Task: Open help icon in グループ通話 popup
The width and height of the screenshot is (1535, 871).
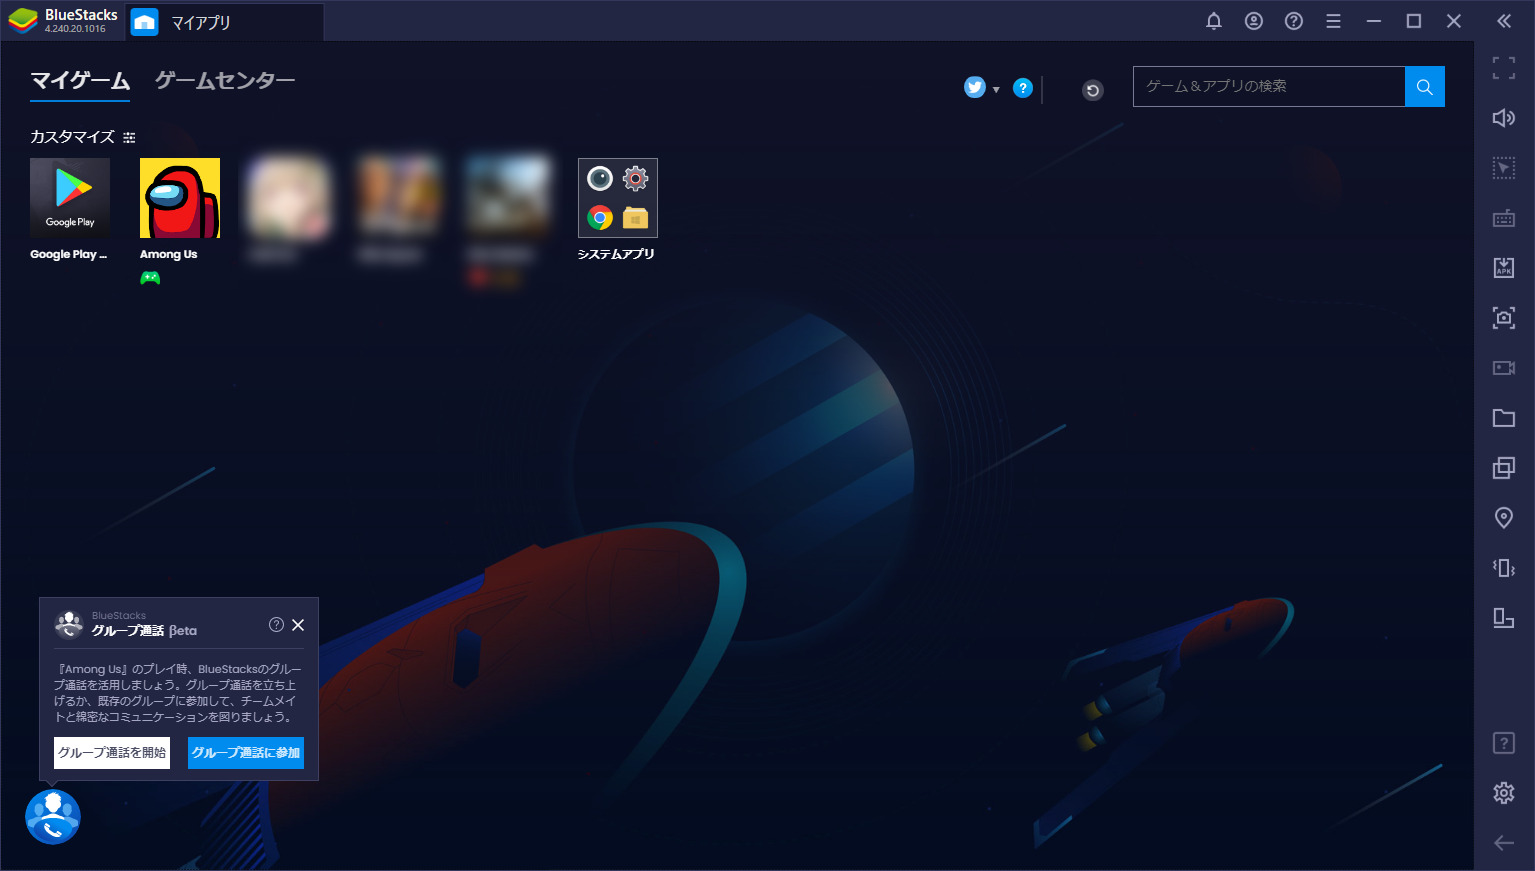Action: point(276,624)
